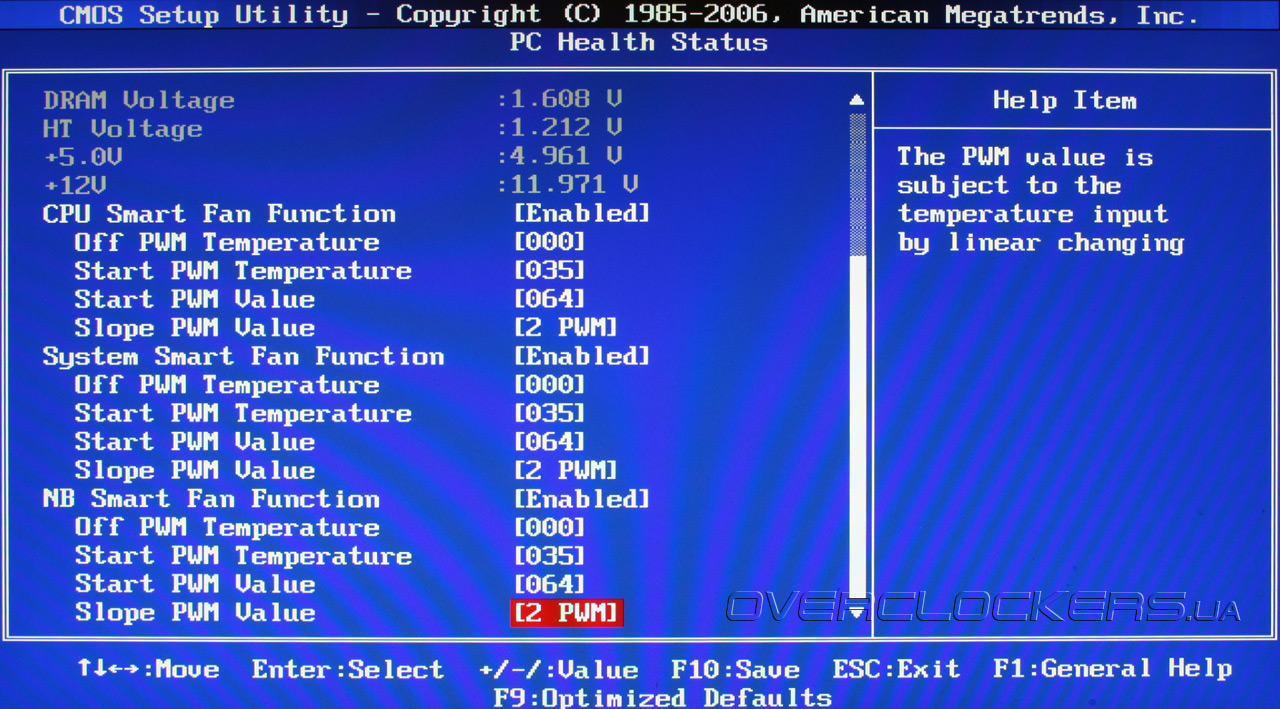Click the +12V label
This screenshot has width=1280, height=709.
tap(74, 185)
